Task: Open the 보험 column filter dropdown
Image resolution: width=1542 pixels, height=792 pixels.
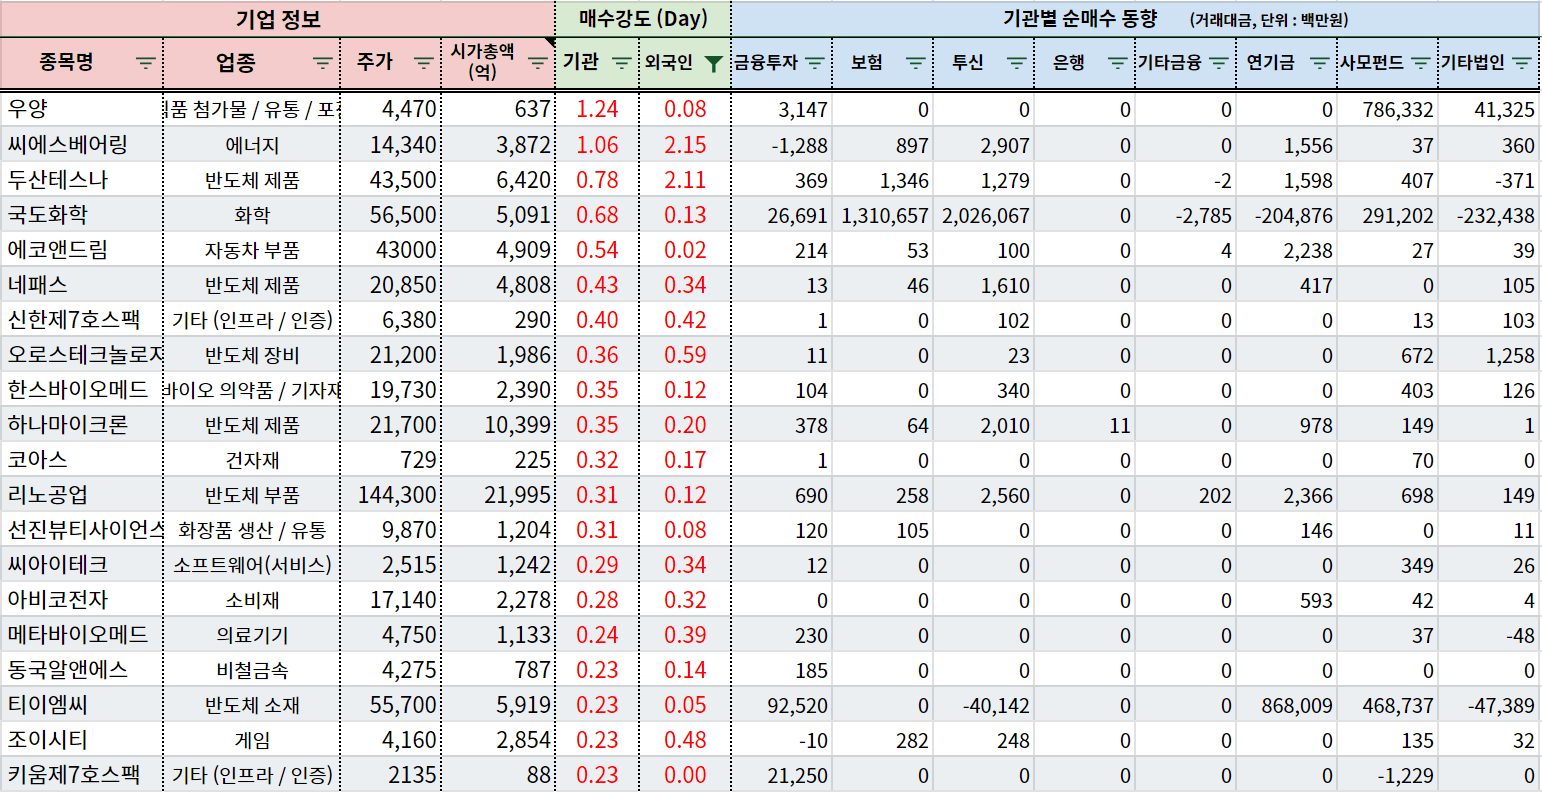Action: click(x=916, y=62)
